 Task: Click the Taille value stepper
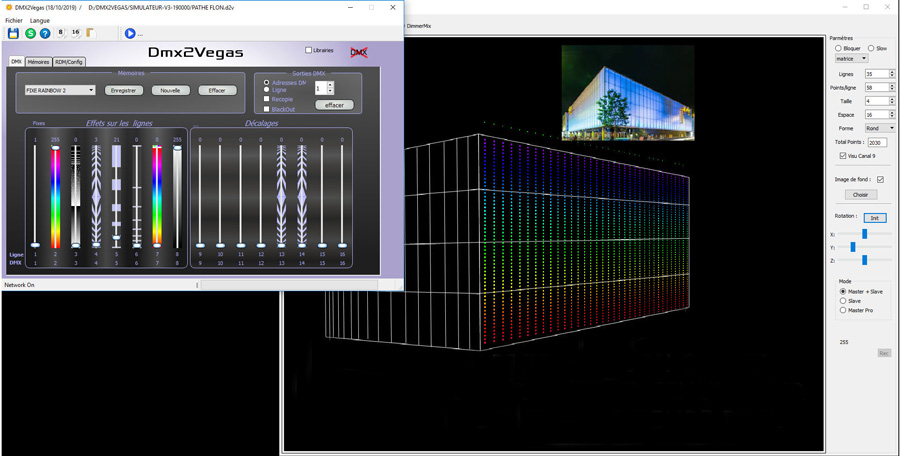892,101
